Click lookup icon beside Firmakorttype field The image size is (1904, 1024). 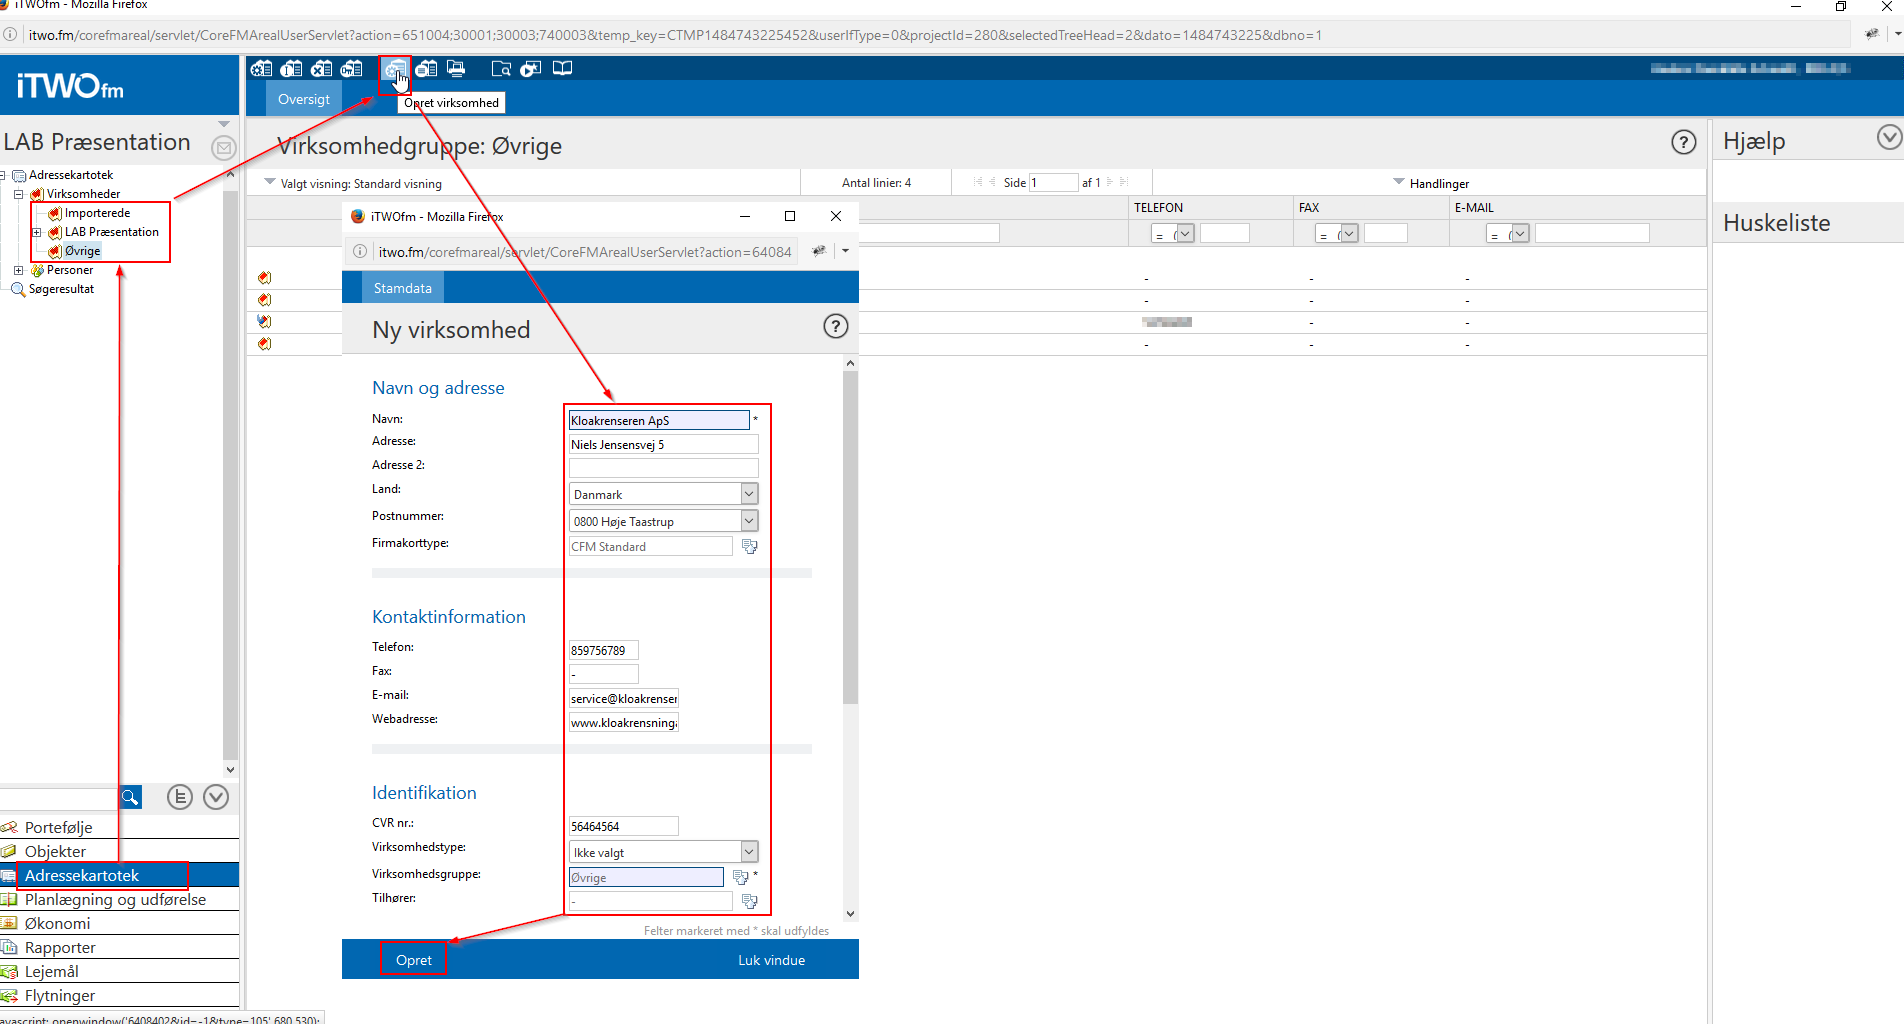tap(749, 547)
